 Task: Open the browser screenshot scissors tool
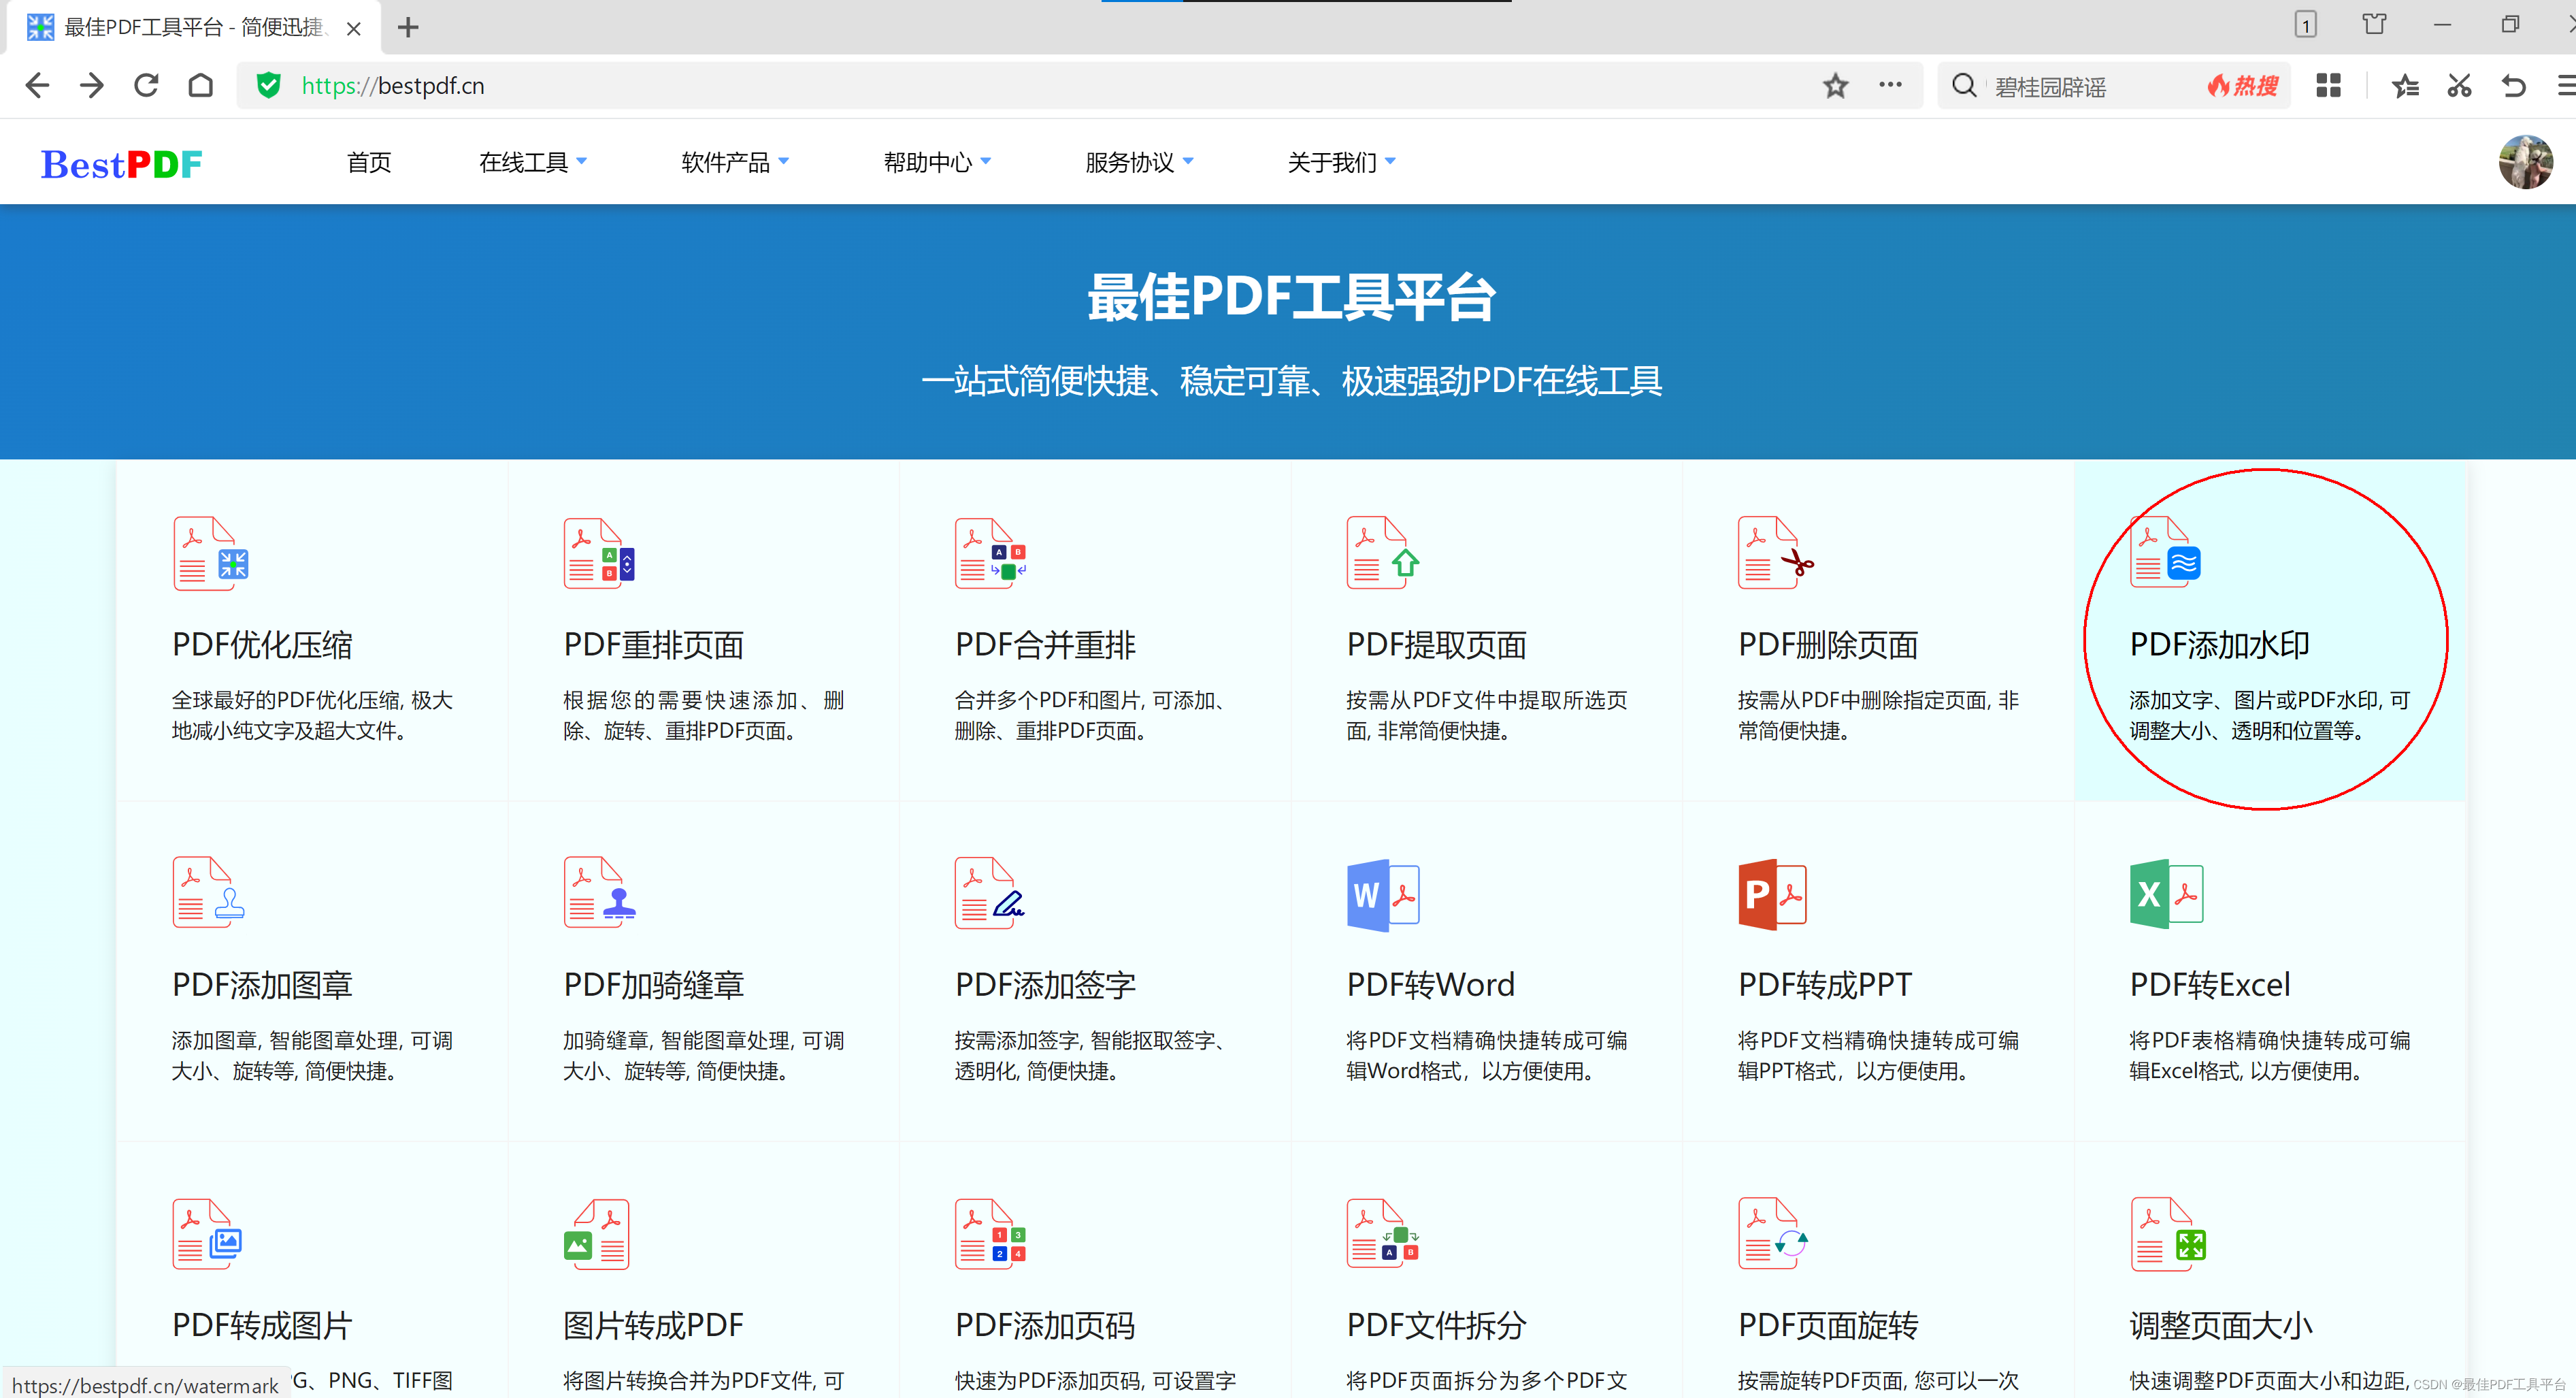pos(2459,86)
